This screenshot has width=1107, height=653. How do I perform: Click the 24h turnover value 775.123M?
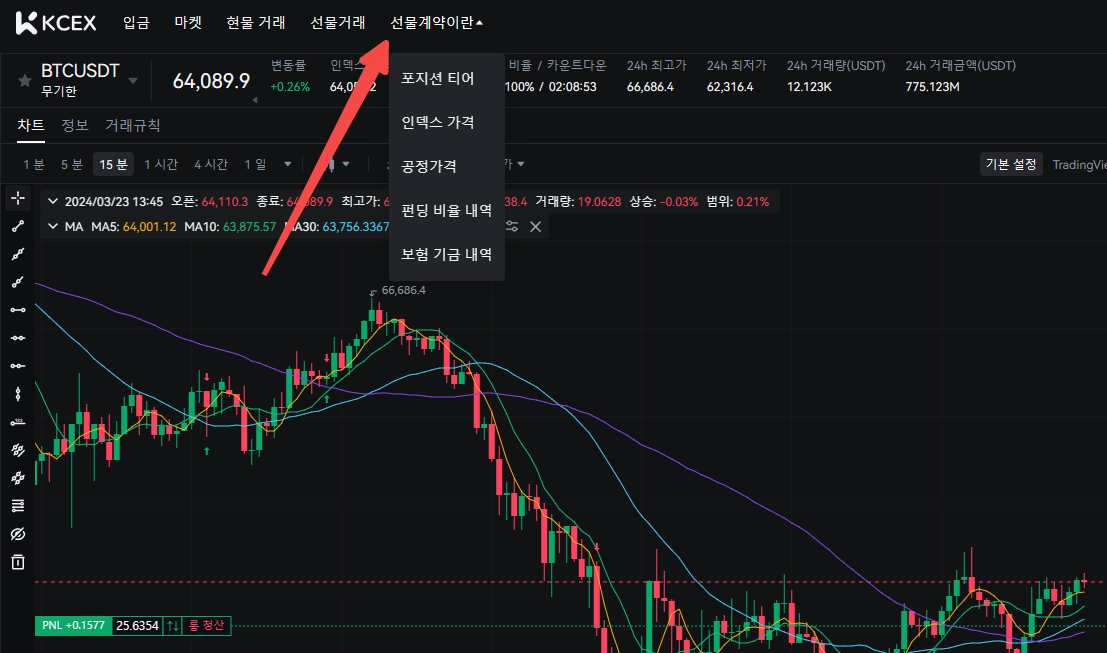(x=933, y=87)
